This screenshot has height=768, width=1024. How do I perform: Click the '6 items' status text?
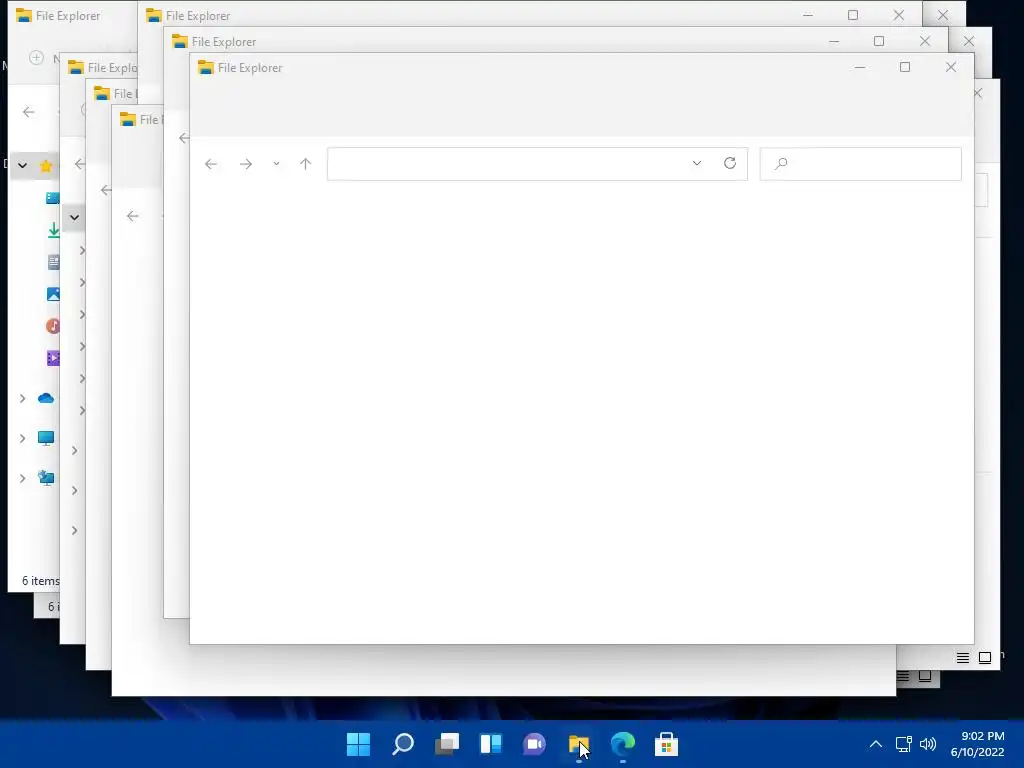[x=40, y=581]
